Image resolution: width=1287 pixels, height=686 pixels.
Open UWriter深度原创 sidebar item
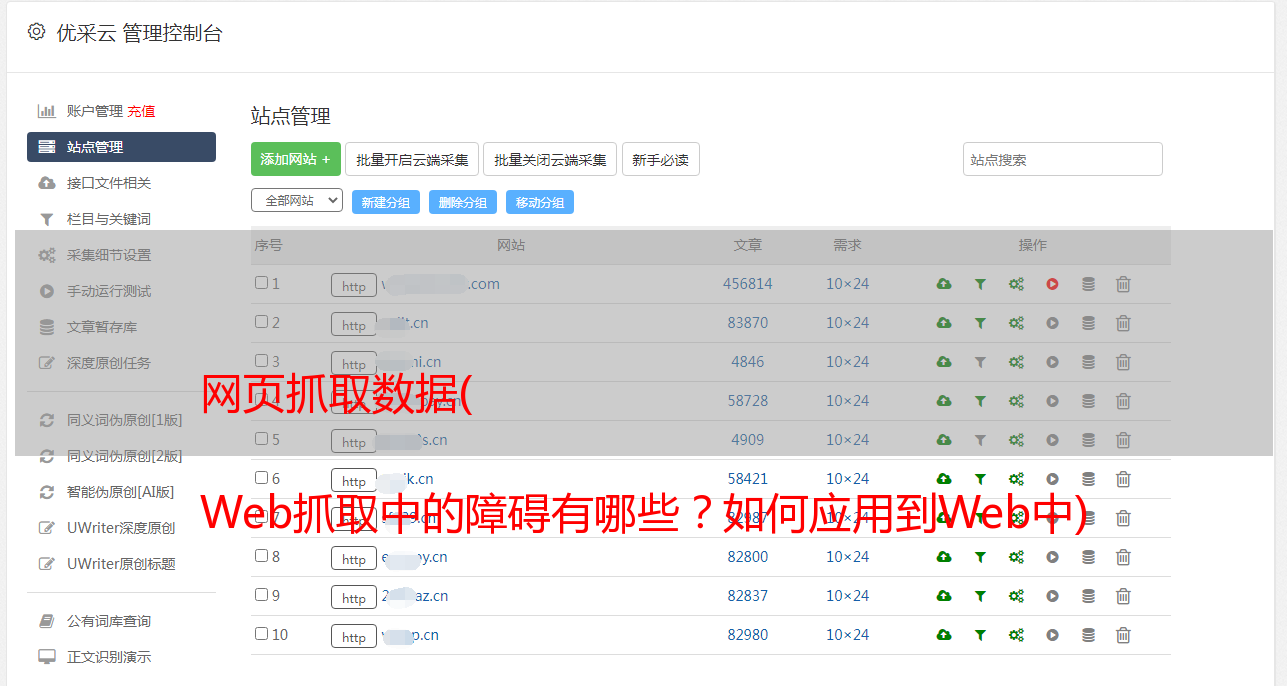[x=121, y=528]
